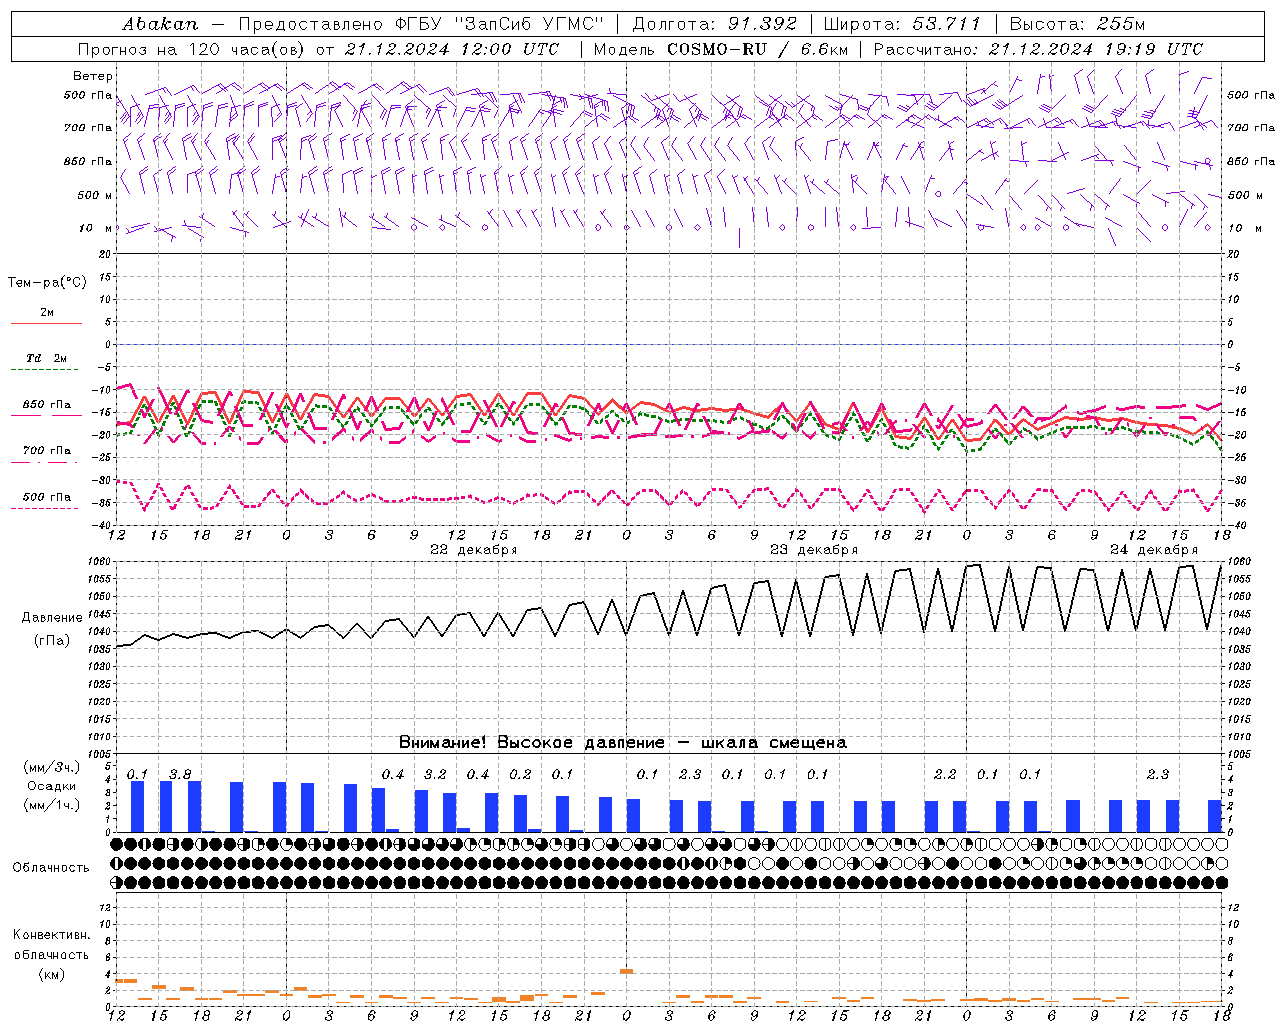Click the "Конвективн." convective cloud label
The width and height of the screenshot is (1280, 1024).
point(51,935)
